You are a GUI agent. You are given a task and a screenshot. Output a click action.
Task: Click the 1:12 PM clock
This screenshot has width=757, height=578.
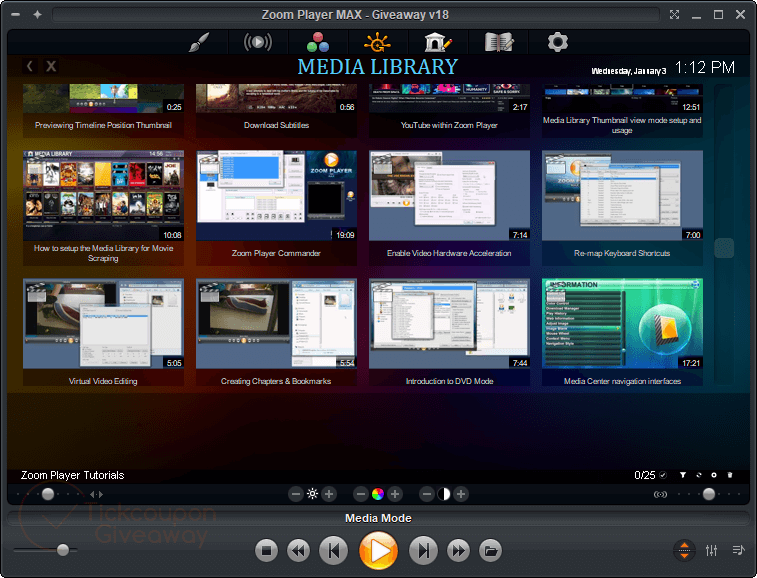[x=704, y=67]
